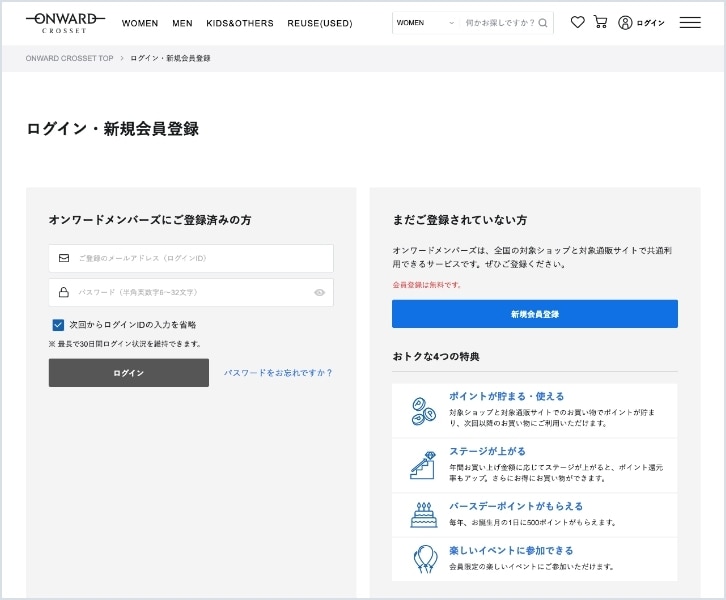Open the KIDS&OTHERS navigation menu
This screenshot has height=600, width=726.
pyautogui.click(x=240, y=23)
